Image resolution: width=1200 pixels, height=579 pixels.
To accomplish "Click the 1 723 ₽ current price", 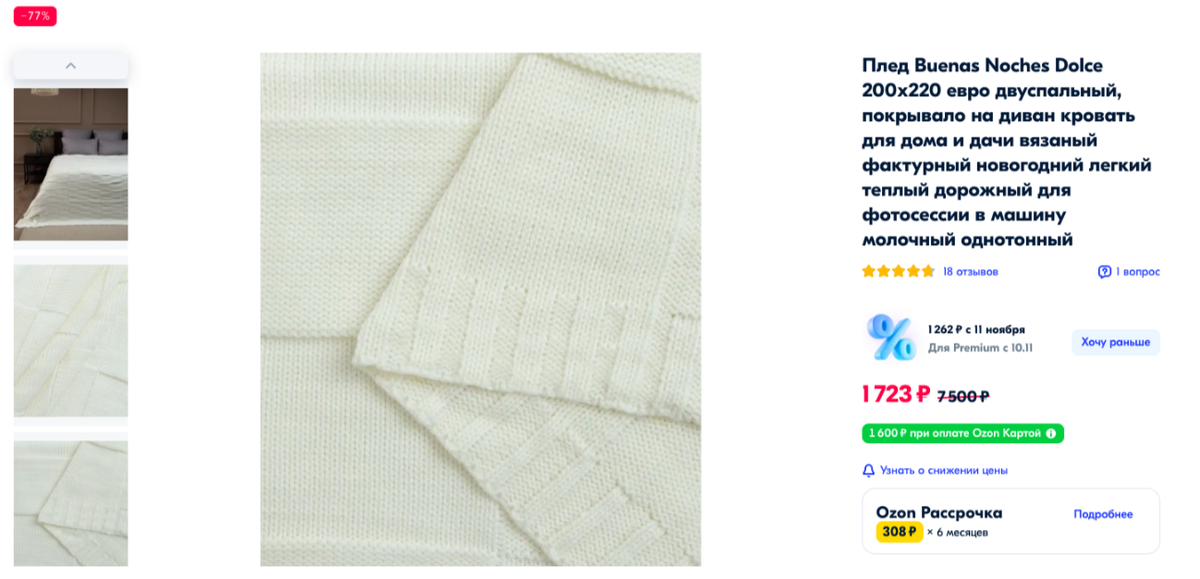I will [896, 394].
